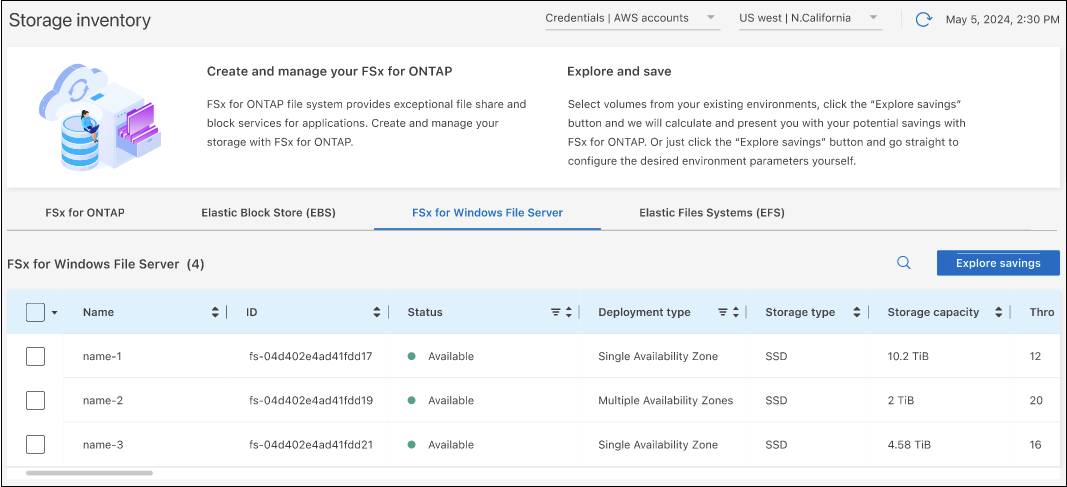Click the Explore savings button
Viewport: 1067px width, 487px height.
[997, 263]
